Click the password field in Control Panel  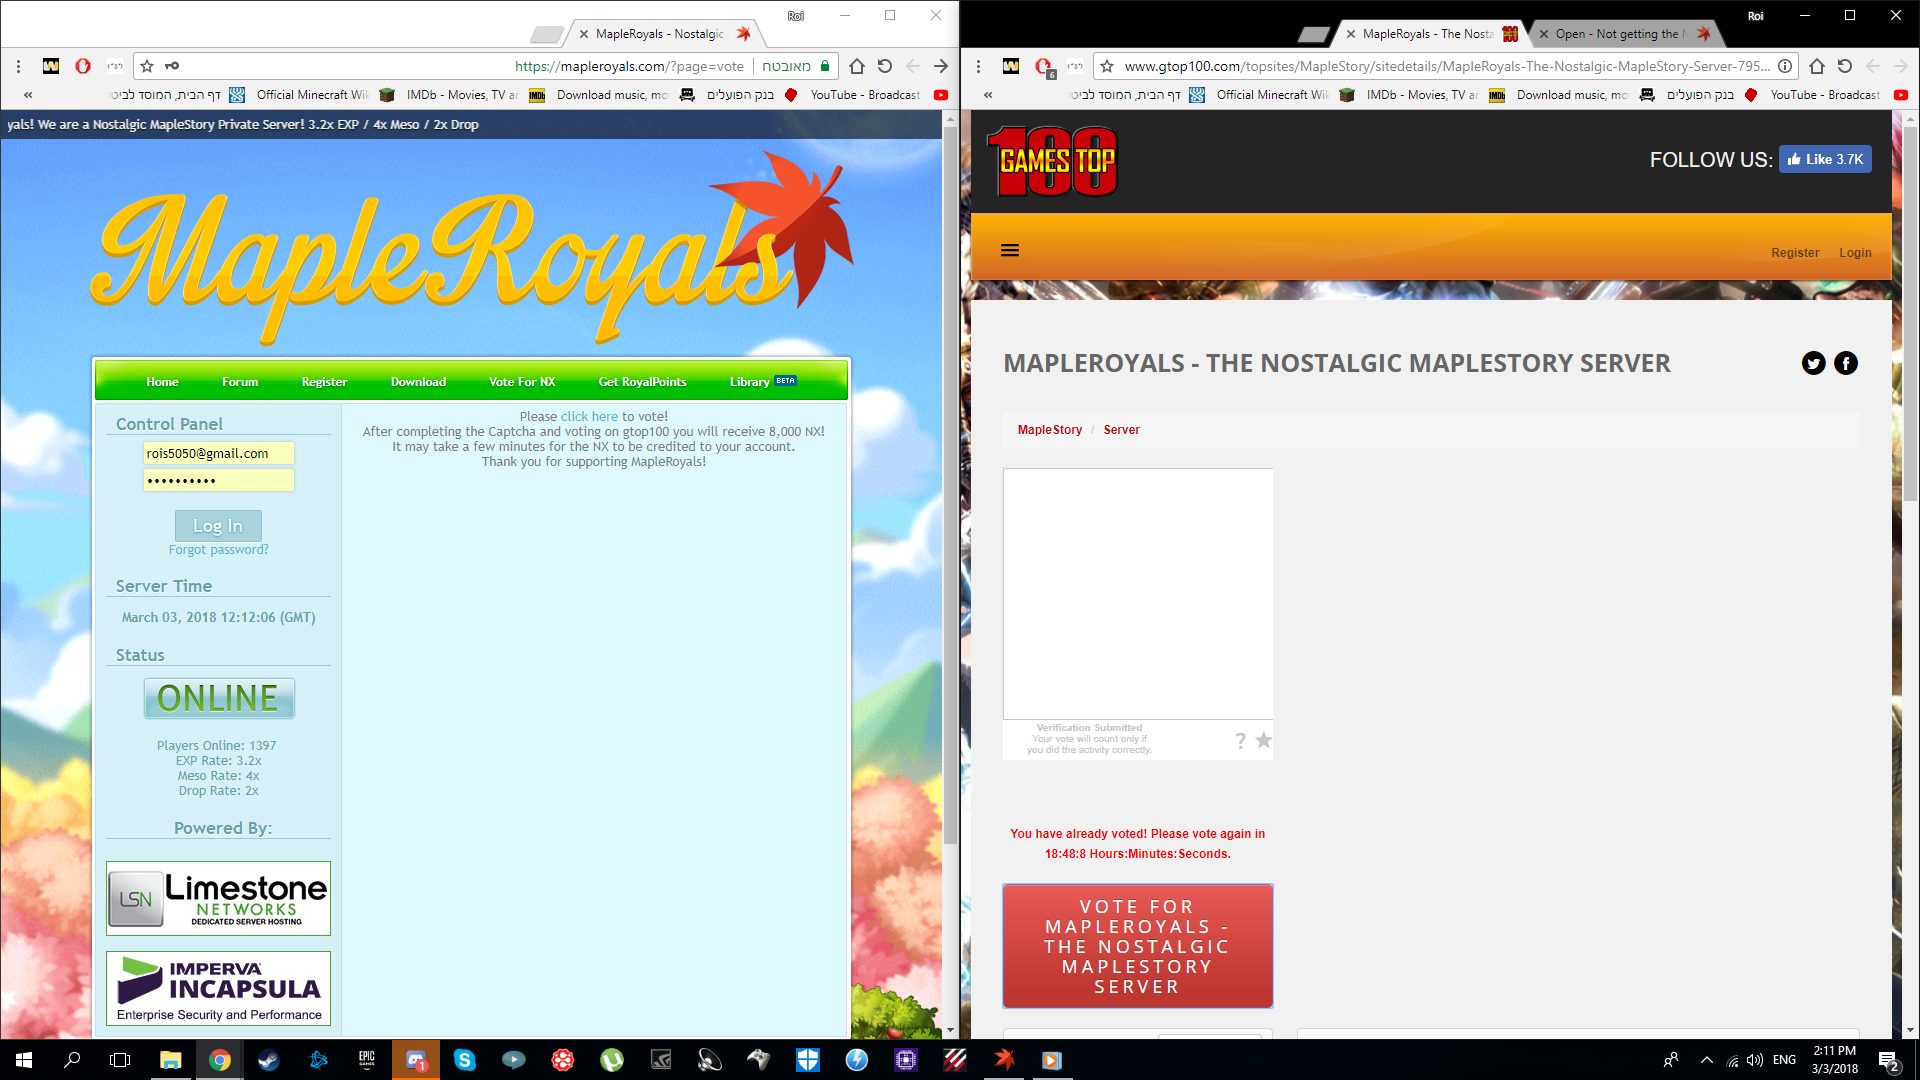pos(218,480)
